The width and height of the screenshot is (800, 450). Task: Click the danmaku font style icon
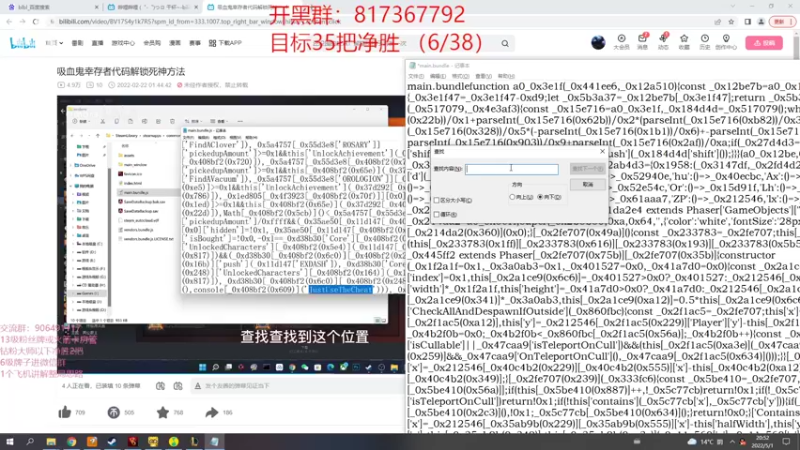pyautogui.click(x=198, y=386)
